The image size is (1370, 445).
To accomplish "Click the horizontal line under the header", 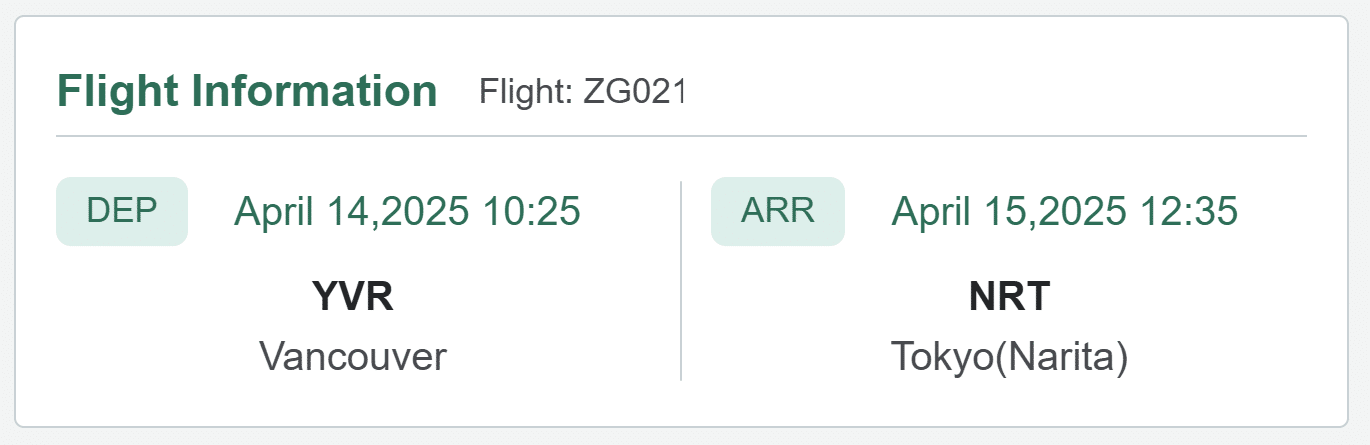I will click(x=681, y=135).
